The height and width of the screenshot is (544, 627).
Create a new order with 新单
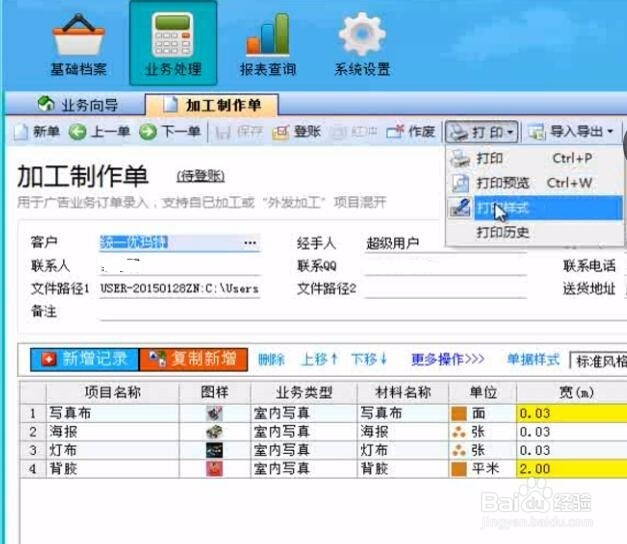37,132
